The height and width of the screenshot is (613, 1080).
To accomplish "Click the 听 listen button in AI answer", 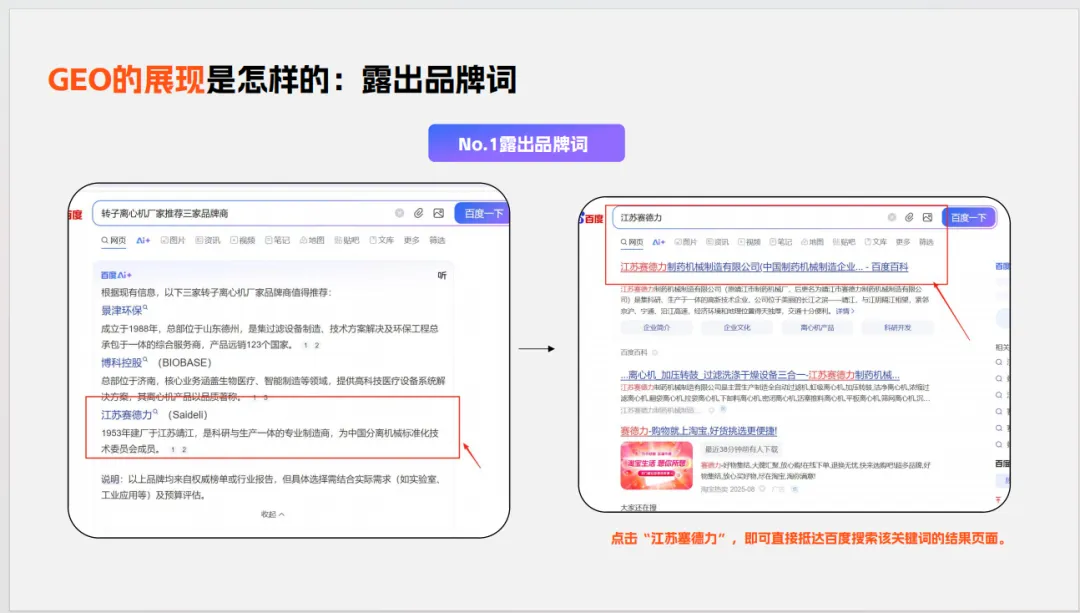I will [442, 276].
